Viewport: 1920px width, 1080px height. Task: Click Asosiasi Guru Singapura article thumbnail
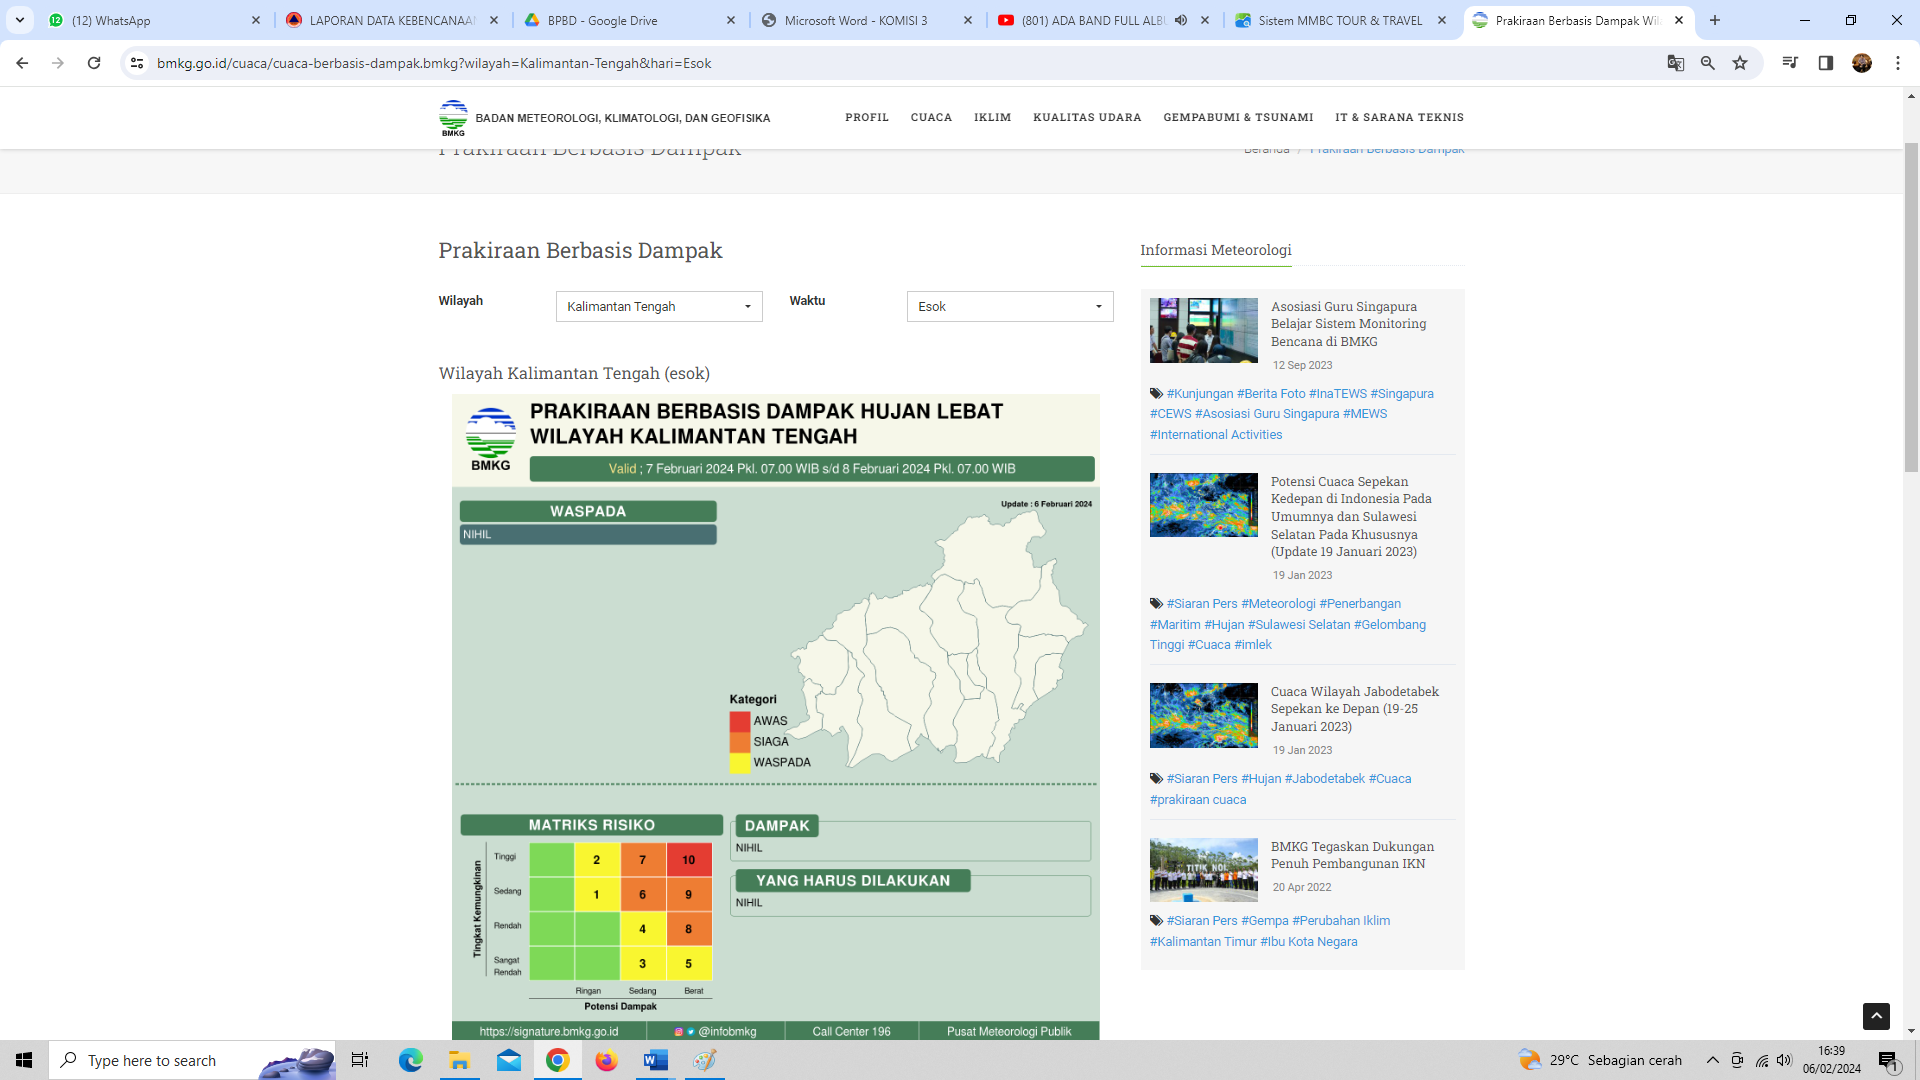point(1203,330)
